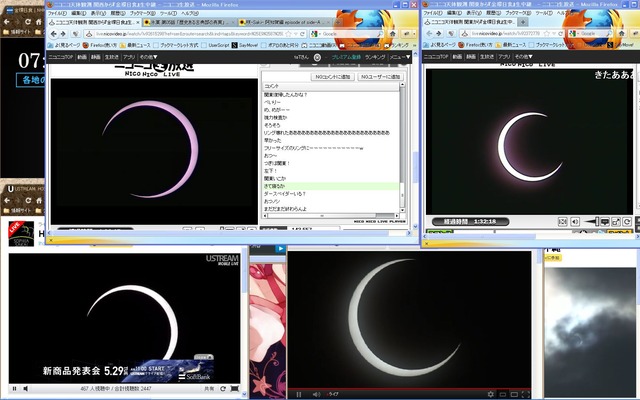Mute the right Nico Nico Live player
This screenshot has height=400, width=640.
575,222
